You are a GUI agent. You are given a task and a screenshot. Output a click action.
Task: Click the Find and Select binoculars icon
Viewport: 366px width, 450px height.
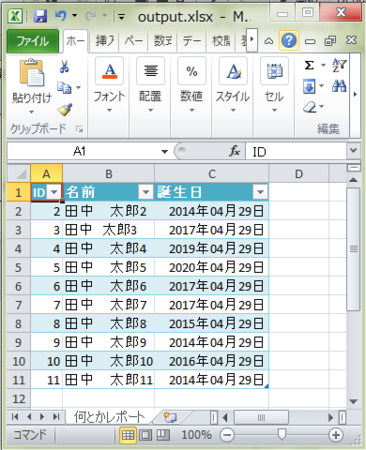tap(339, 86)
